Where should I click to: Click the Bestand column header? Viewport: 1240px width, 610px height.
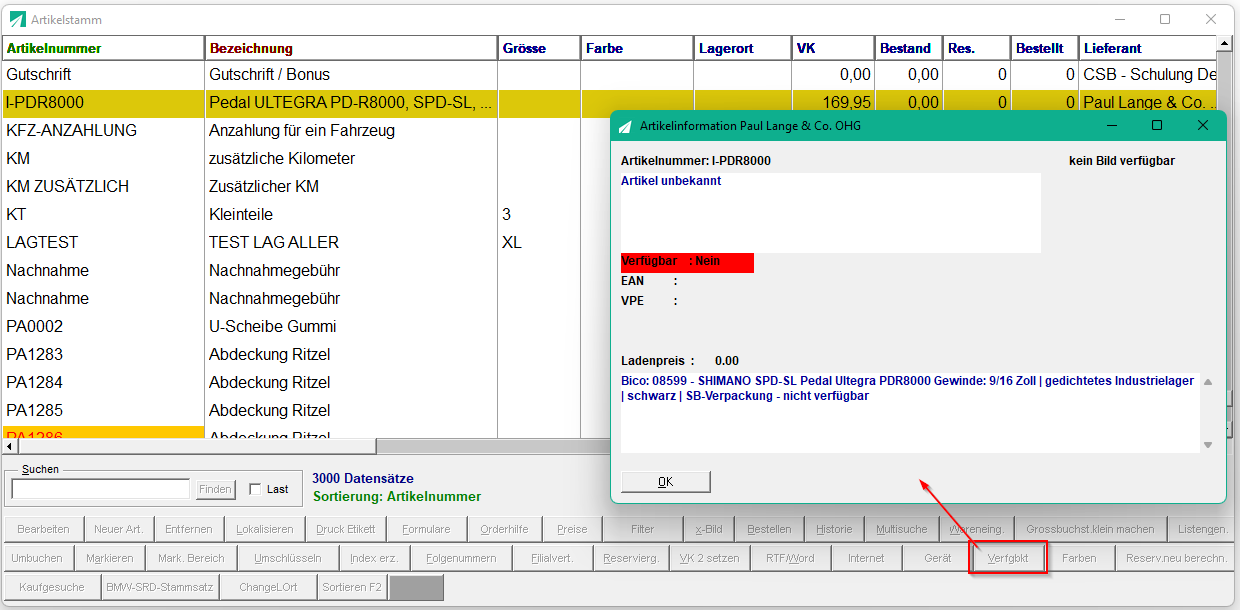pyautogui.click(x=909, y=48)
